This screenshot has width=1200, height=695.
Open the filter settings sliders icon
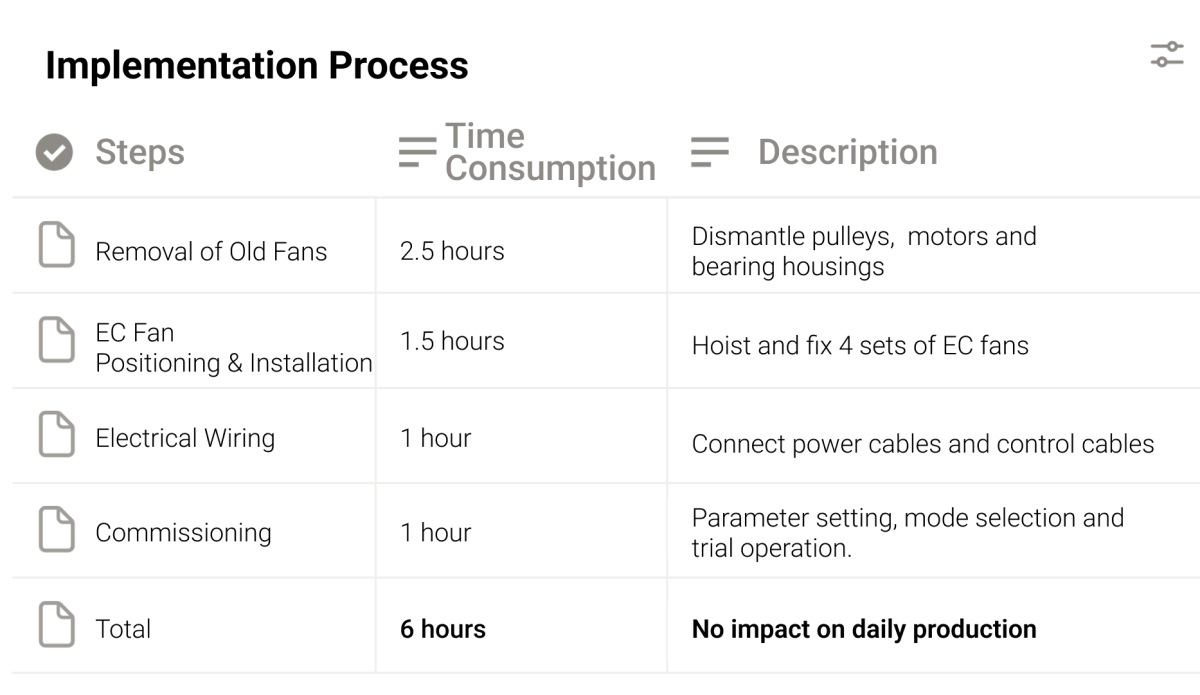[x=1167, y=55]
